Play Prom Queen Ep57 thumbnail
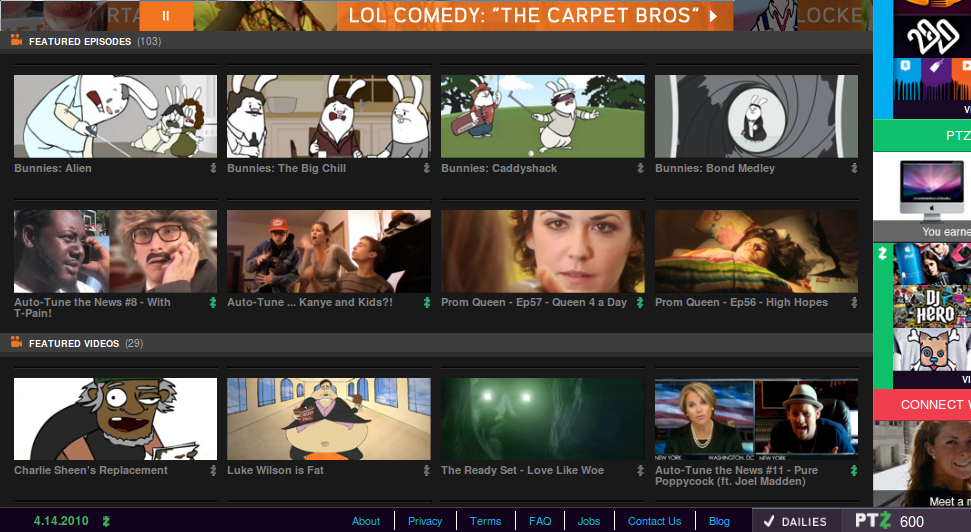 pyautogui.click(x=542, y=251)
